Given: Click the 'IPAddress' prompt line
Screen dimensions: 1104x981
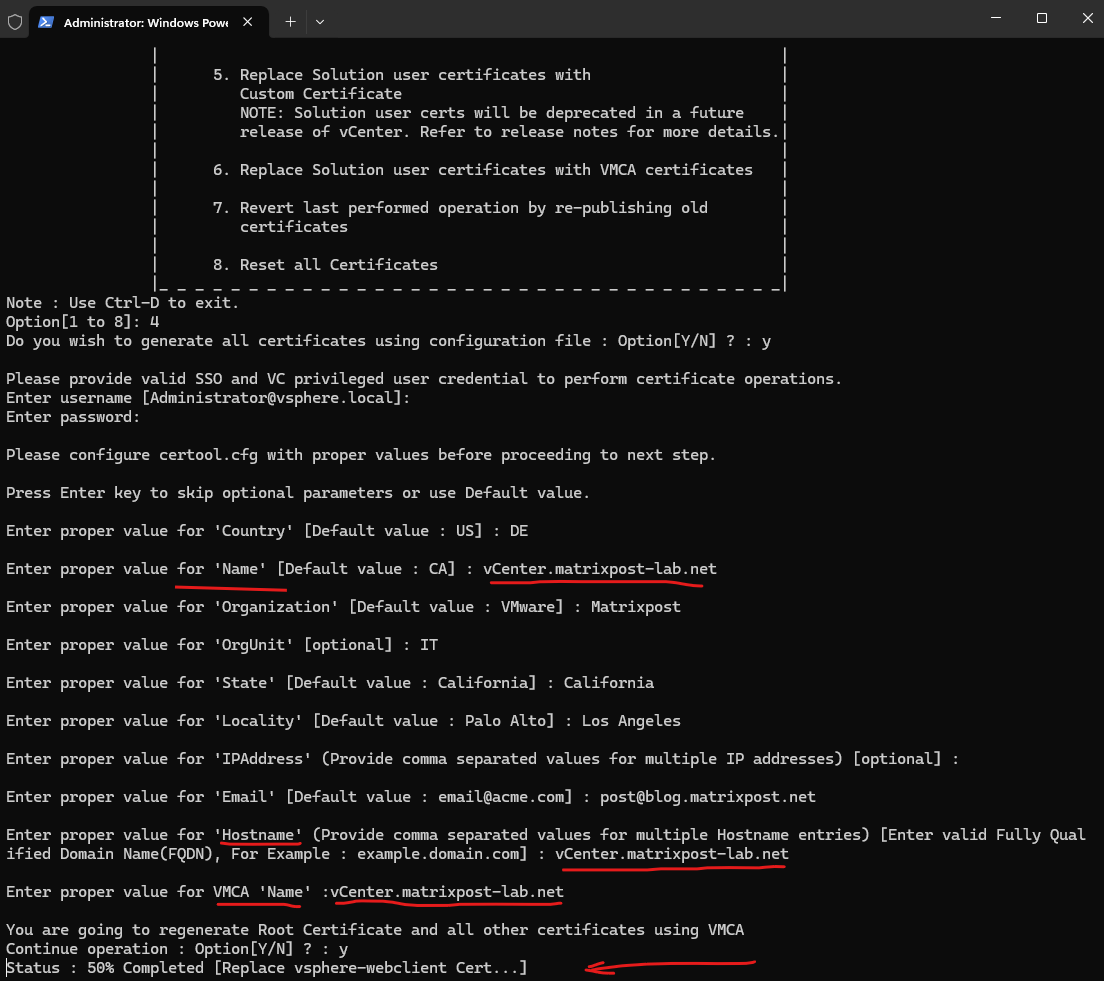Looking at the screenshot, I should 482,759.
